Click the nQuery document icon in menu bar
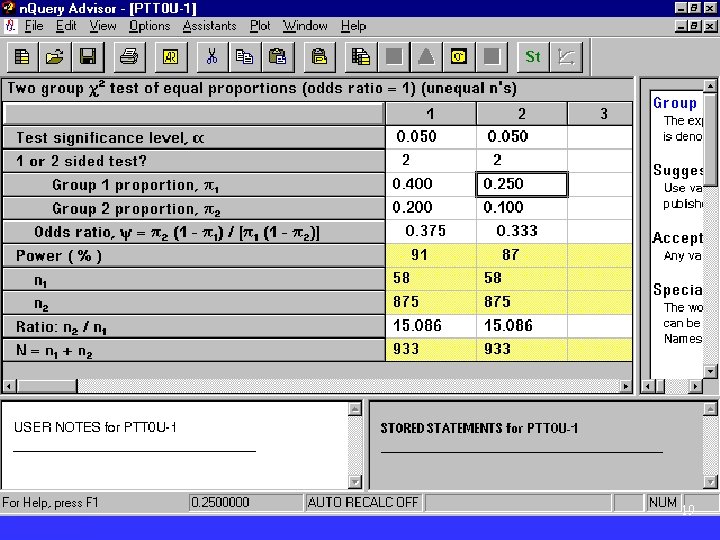Screen dimensions: 720x540 pyautogui.click(x=10, y=26)
